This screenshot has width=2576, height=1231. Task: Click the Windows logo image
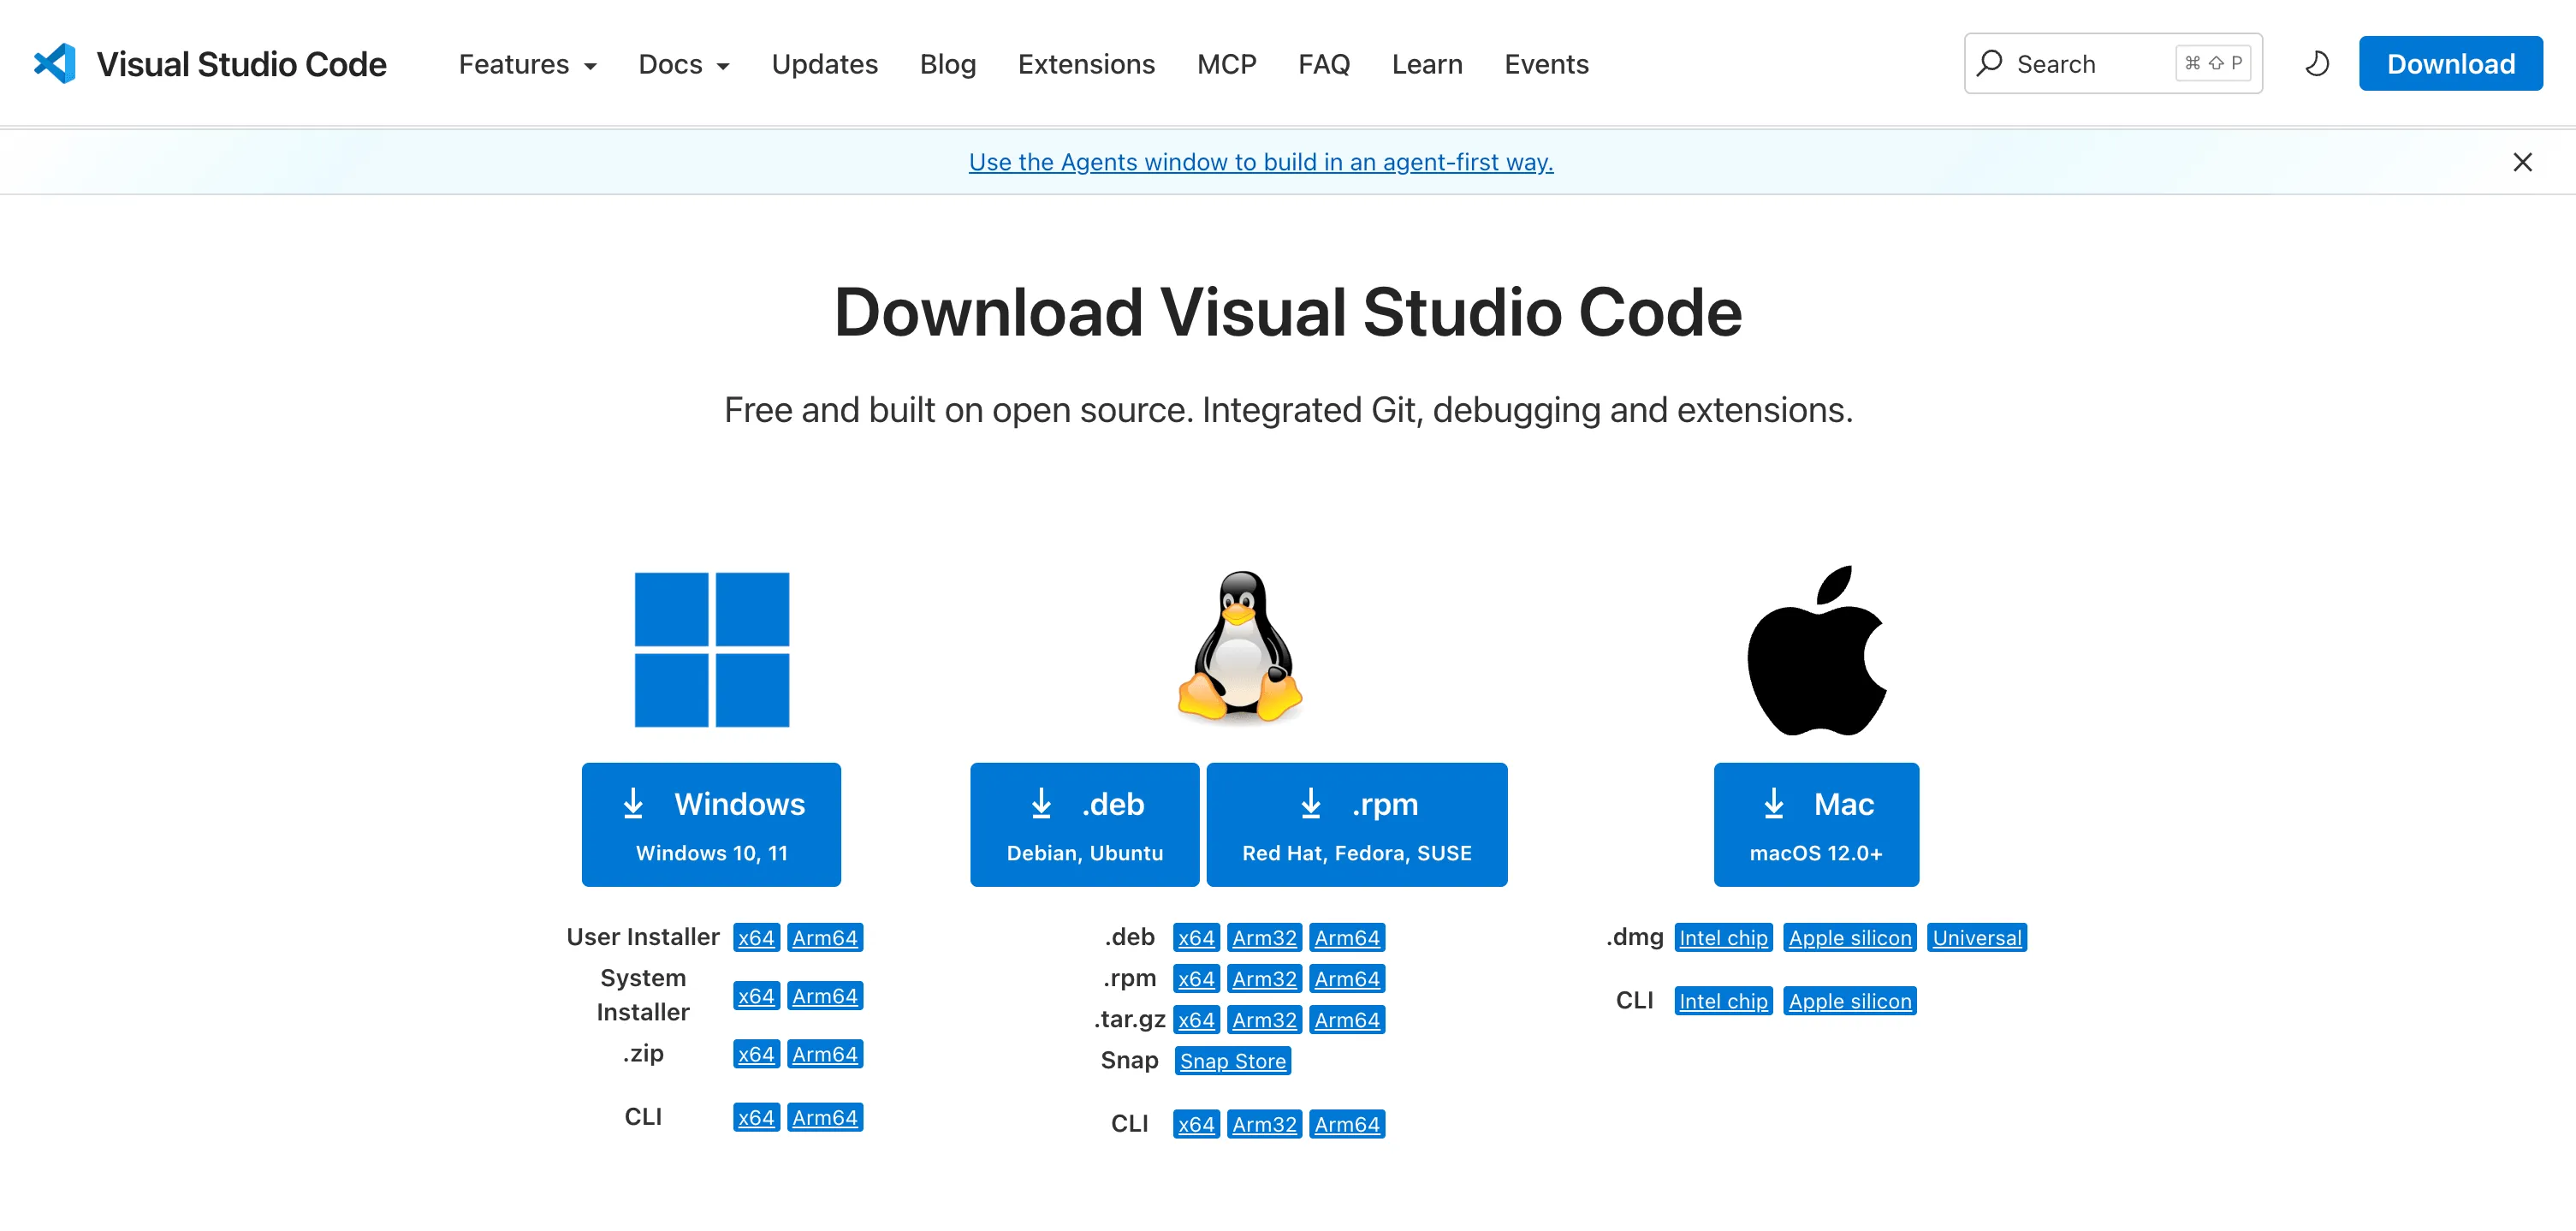[712, 649]
